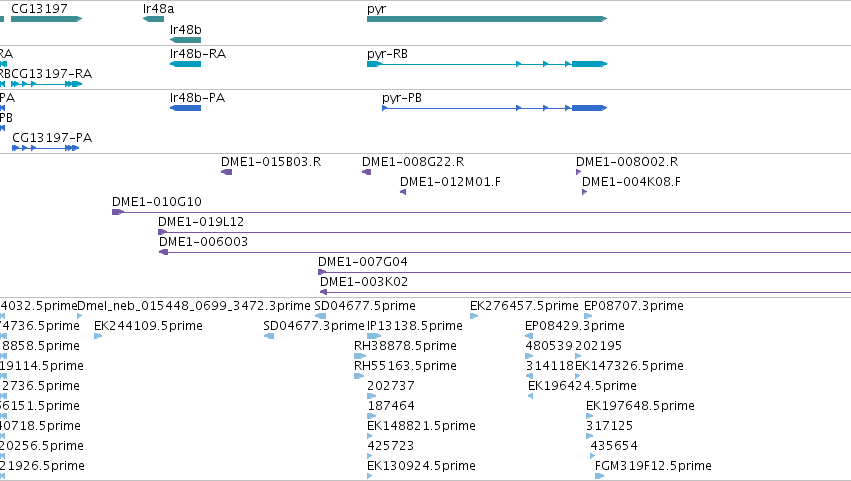Click the pyr gene bar
This screenshot has height=481, width=851.
[x=487, y=19]
